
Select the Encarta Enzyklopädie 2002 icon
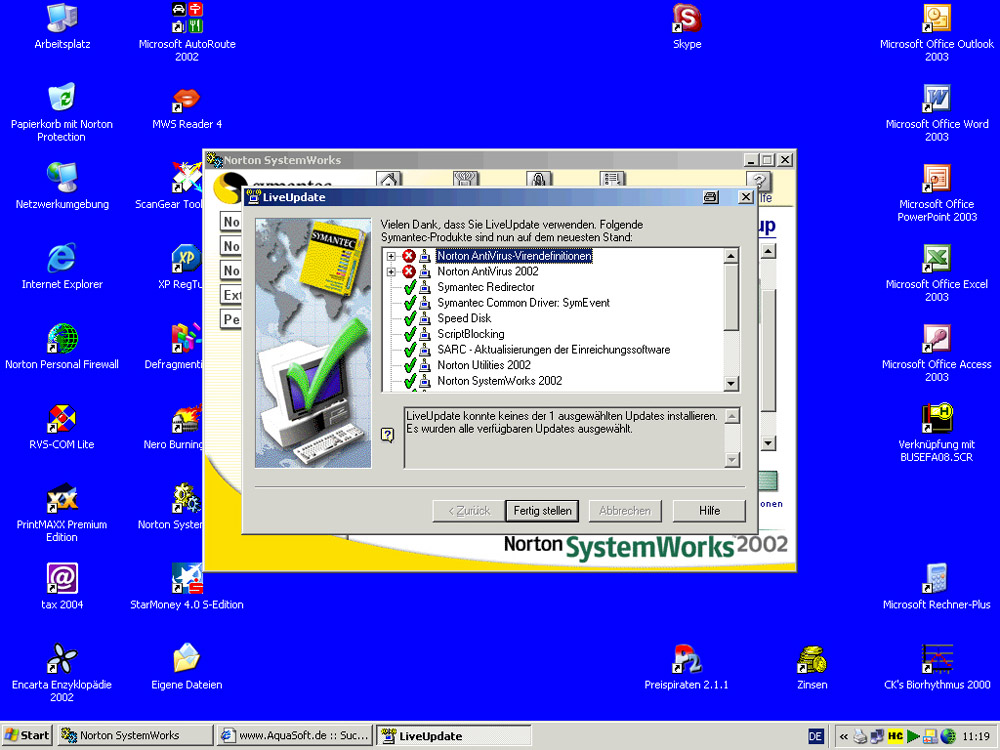[62, 659]
